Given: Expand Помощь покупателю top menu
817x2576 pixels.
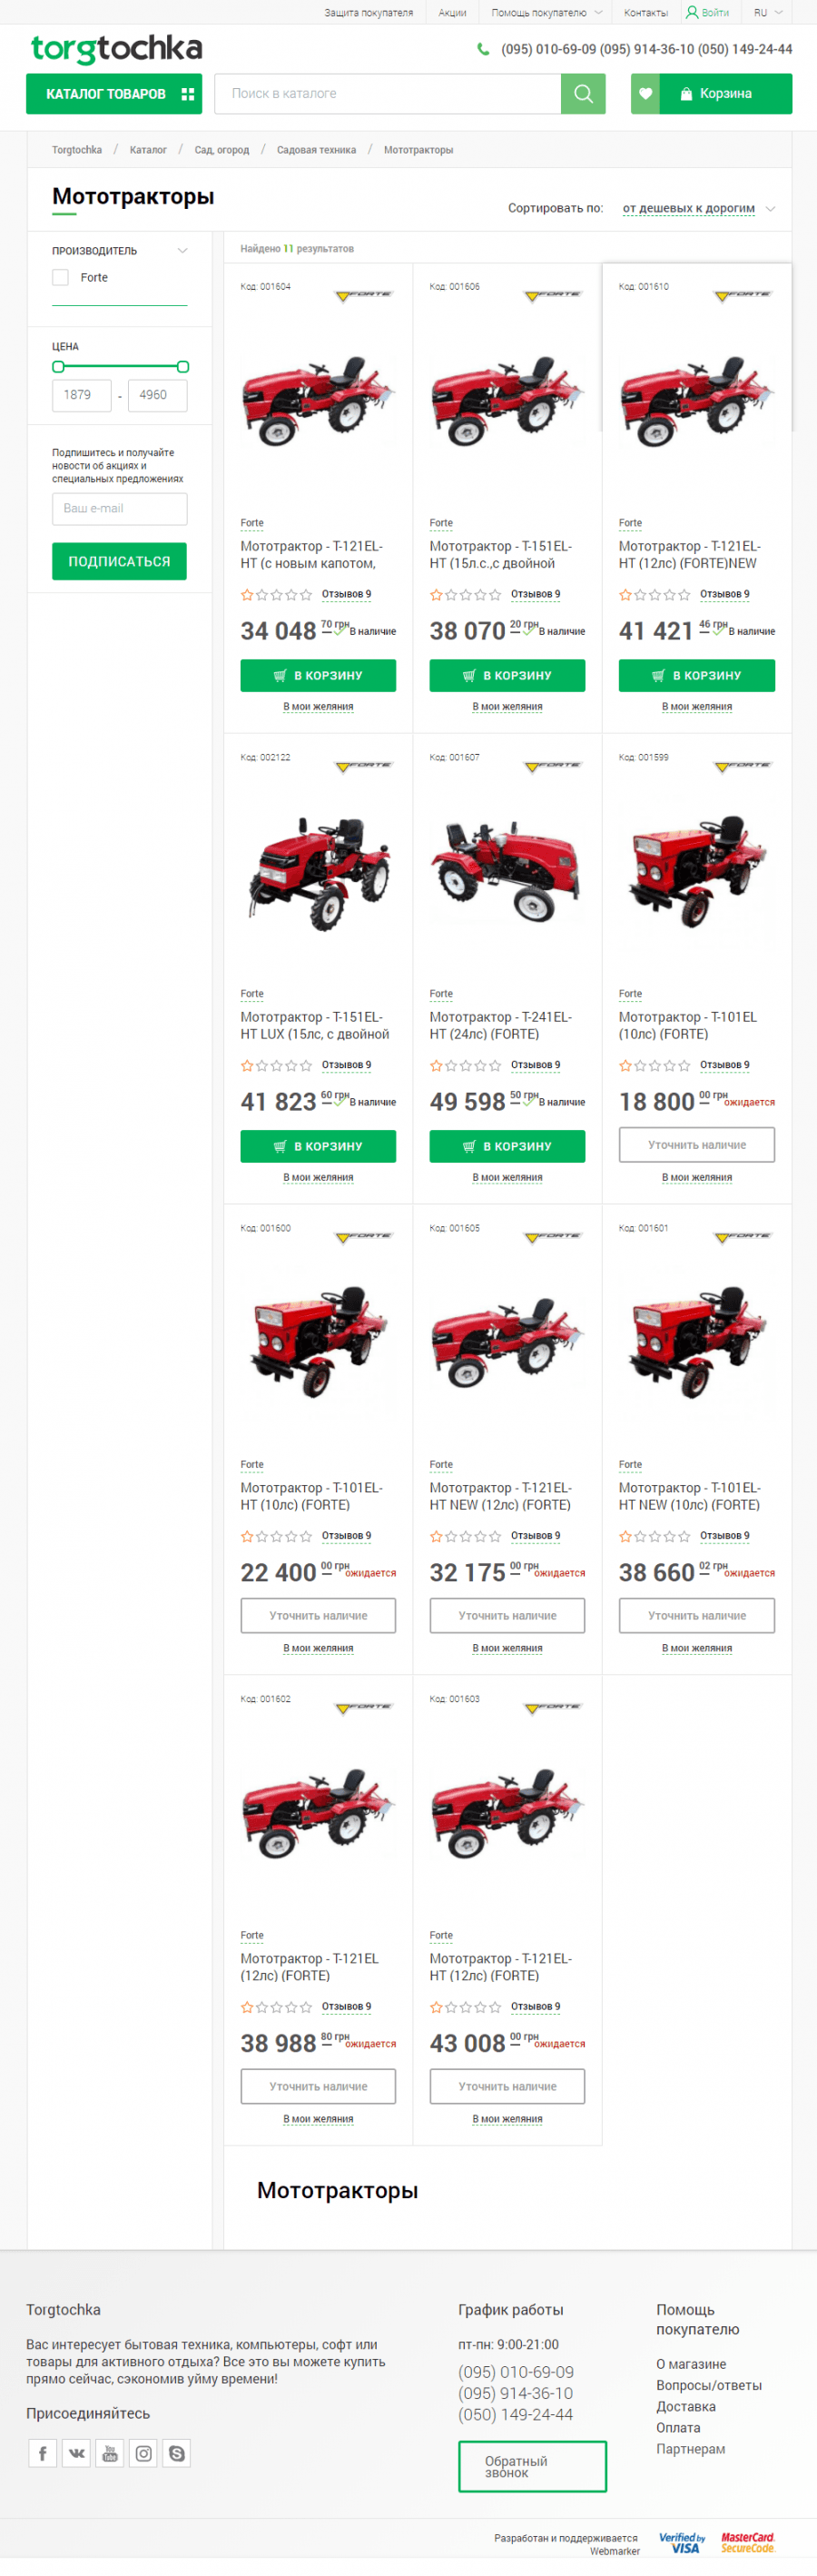Looking at the screenshot, I should (x=546, y=13).
